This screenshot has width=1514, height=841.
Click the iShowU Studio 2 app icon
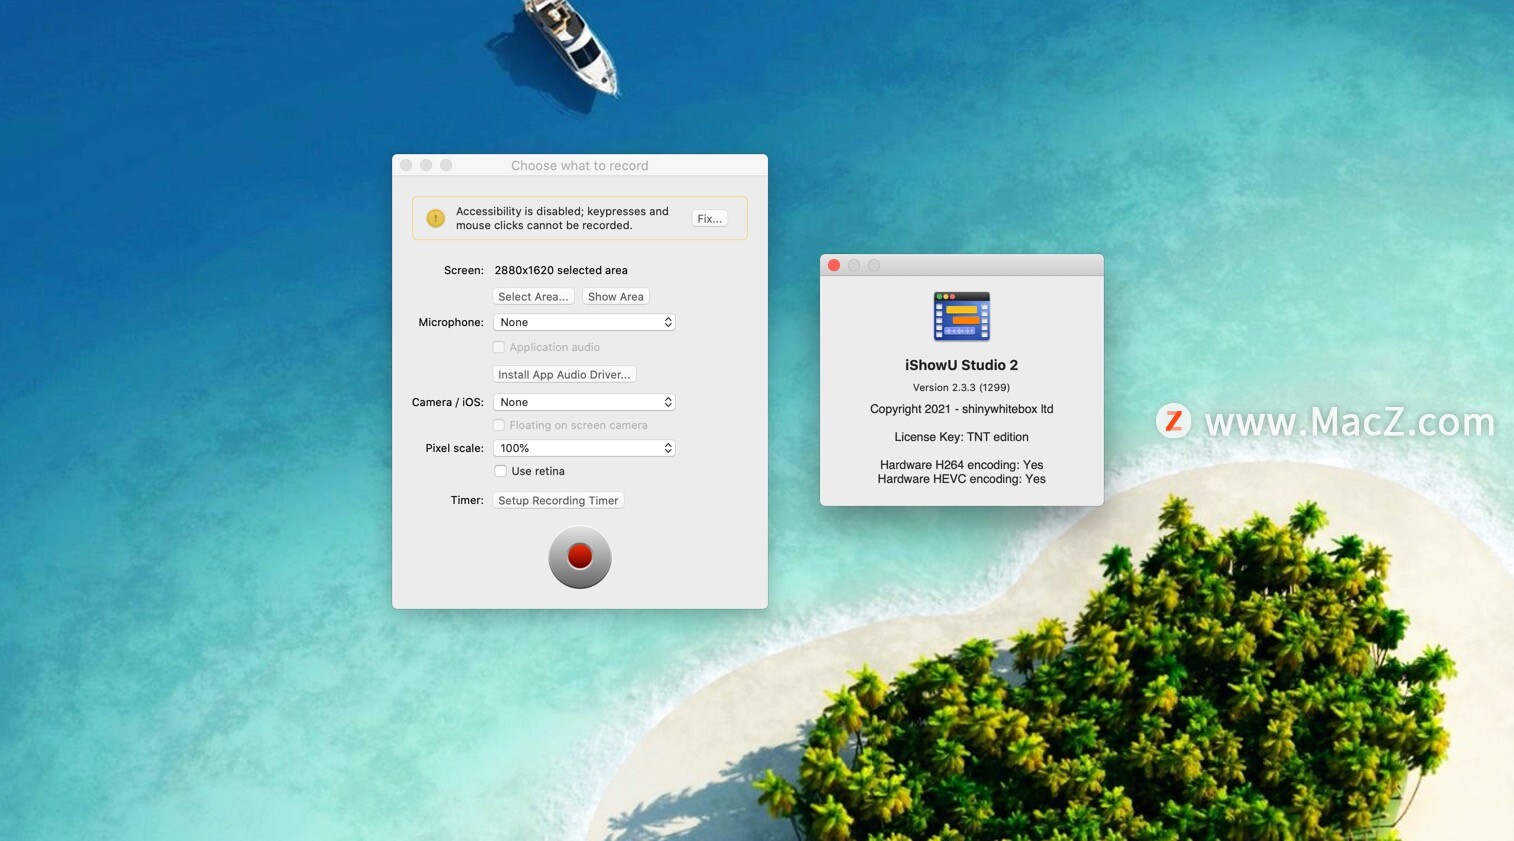[961, 317]
